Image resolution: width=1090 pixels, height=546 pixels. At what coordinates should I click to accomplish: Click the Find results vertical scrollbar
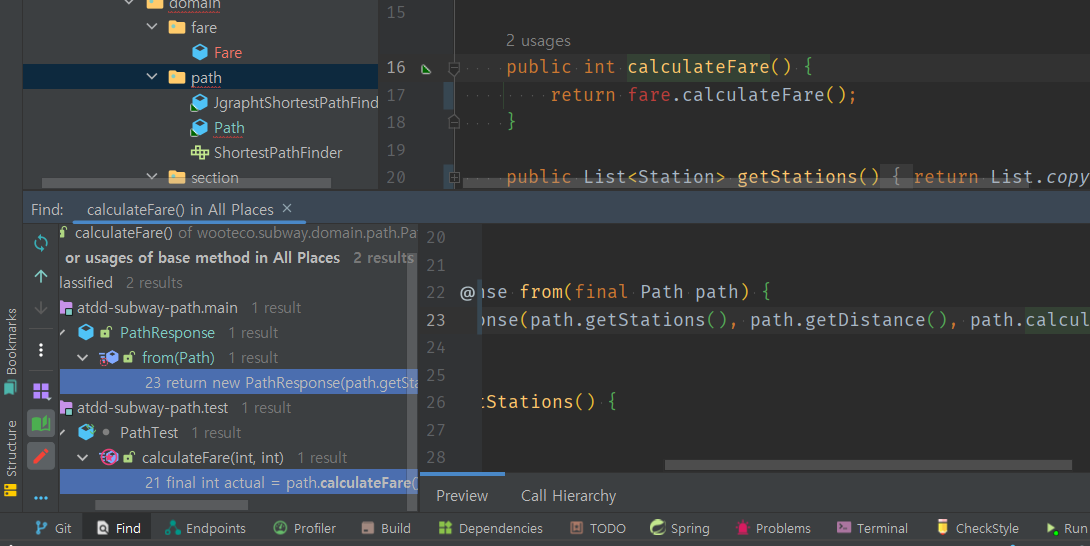point(412,379)
